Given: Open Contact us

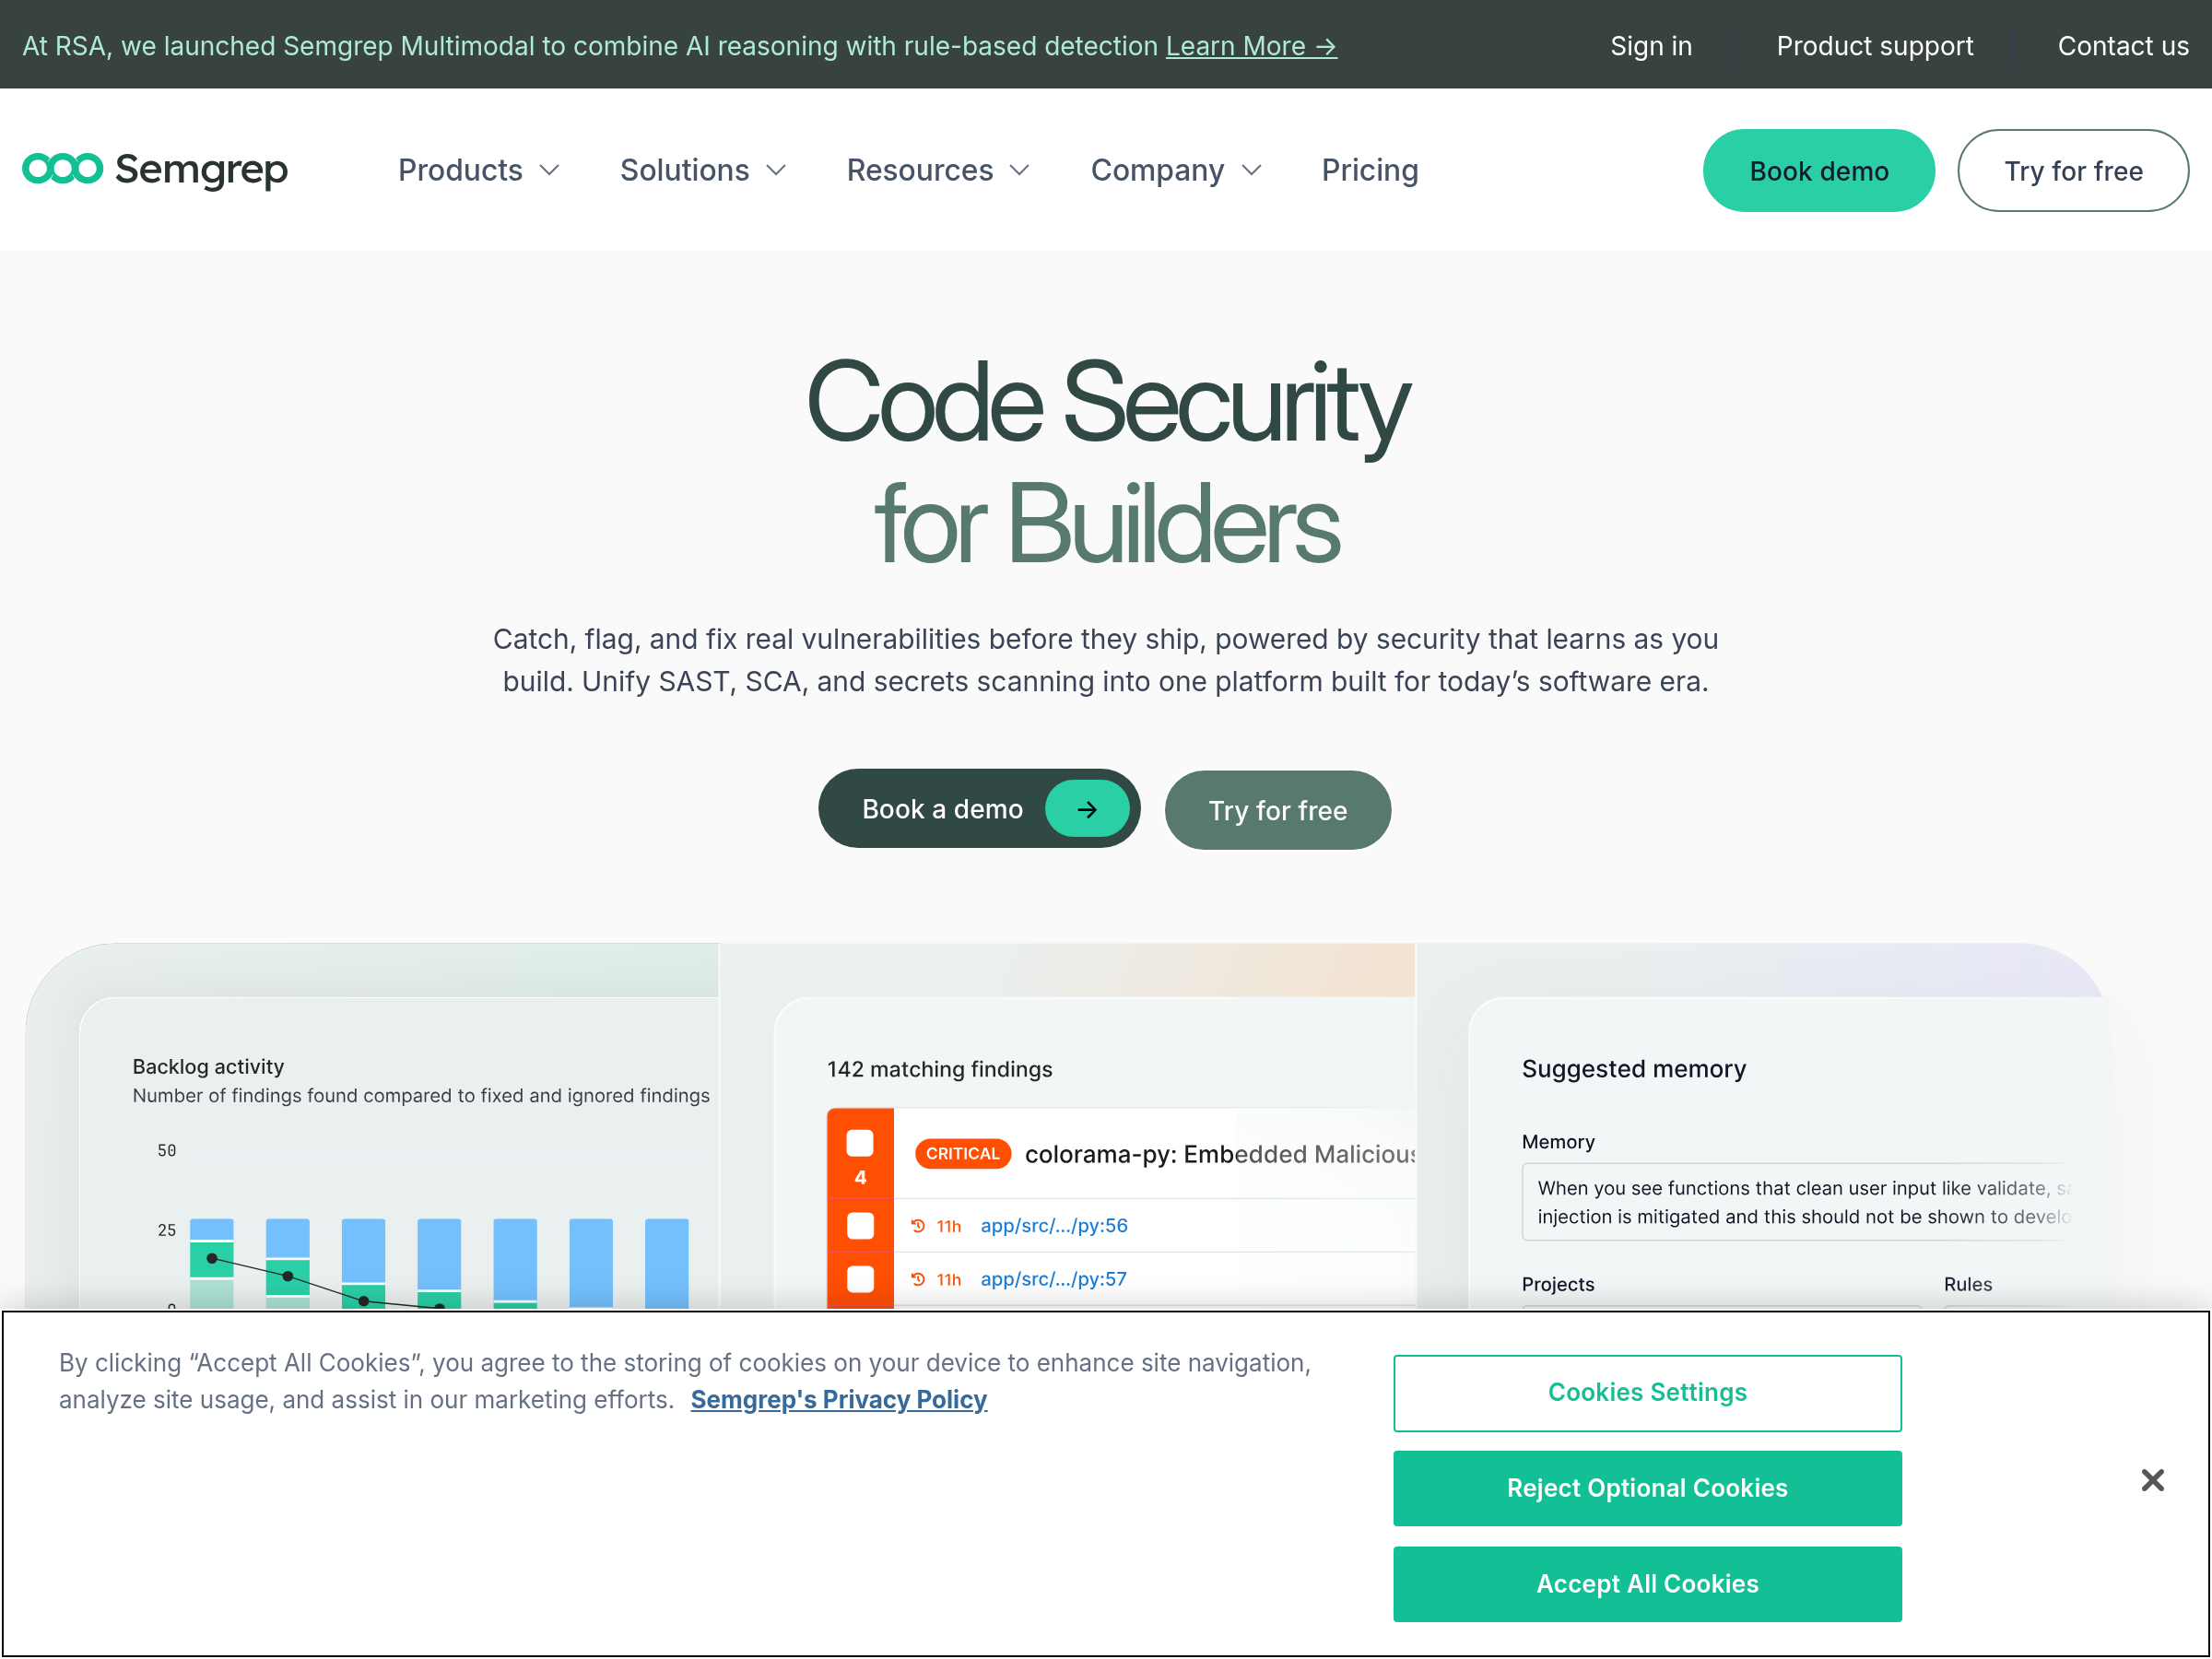Looking at the screenshot, I should 2123,46.
